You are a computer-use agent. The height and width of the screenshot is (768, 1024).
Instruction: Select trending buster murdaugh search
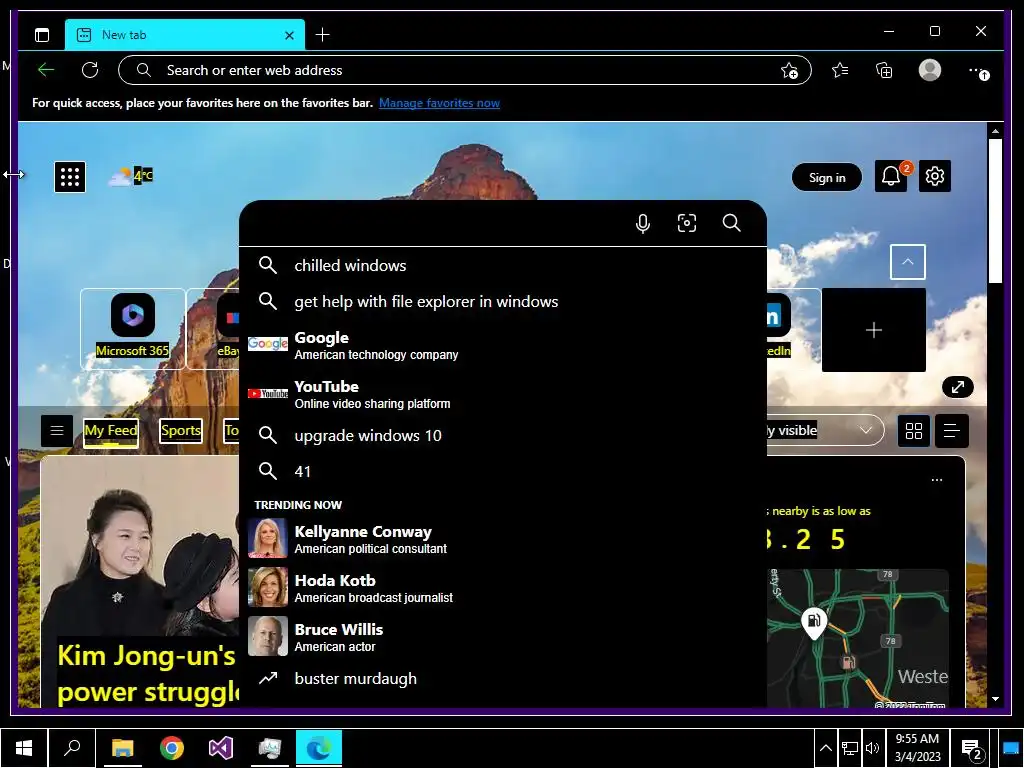click(x=503, y=679)
